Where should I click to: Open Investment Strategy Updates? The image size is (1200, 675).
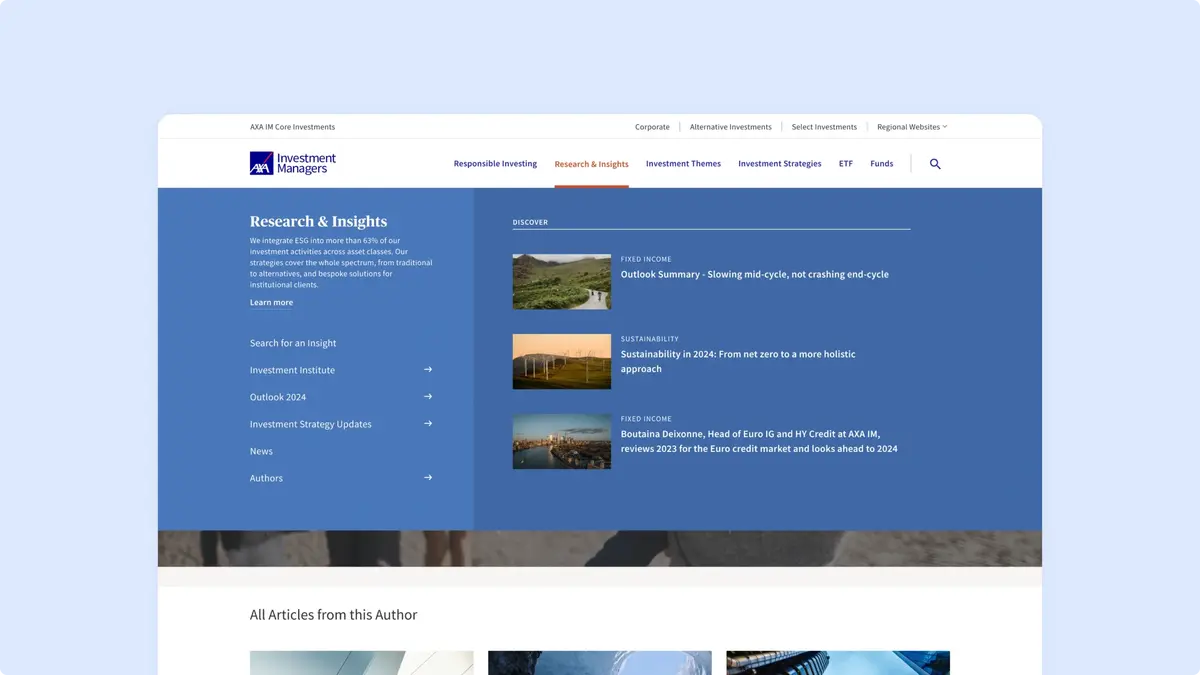pyautogui.click(x=311, y=424)
